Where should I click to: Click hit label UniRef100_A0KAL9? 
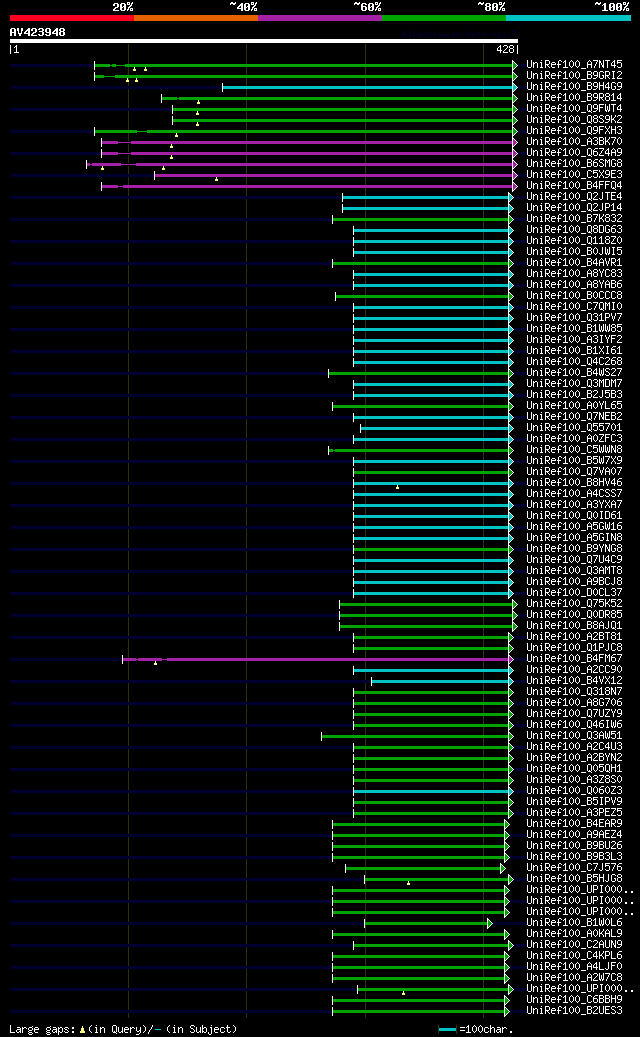[x=574, y=933]
